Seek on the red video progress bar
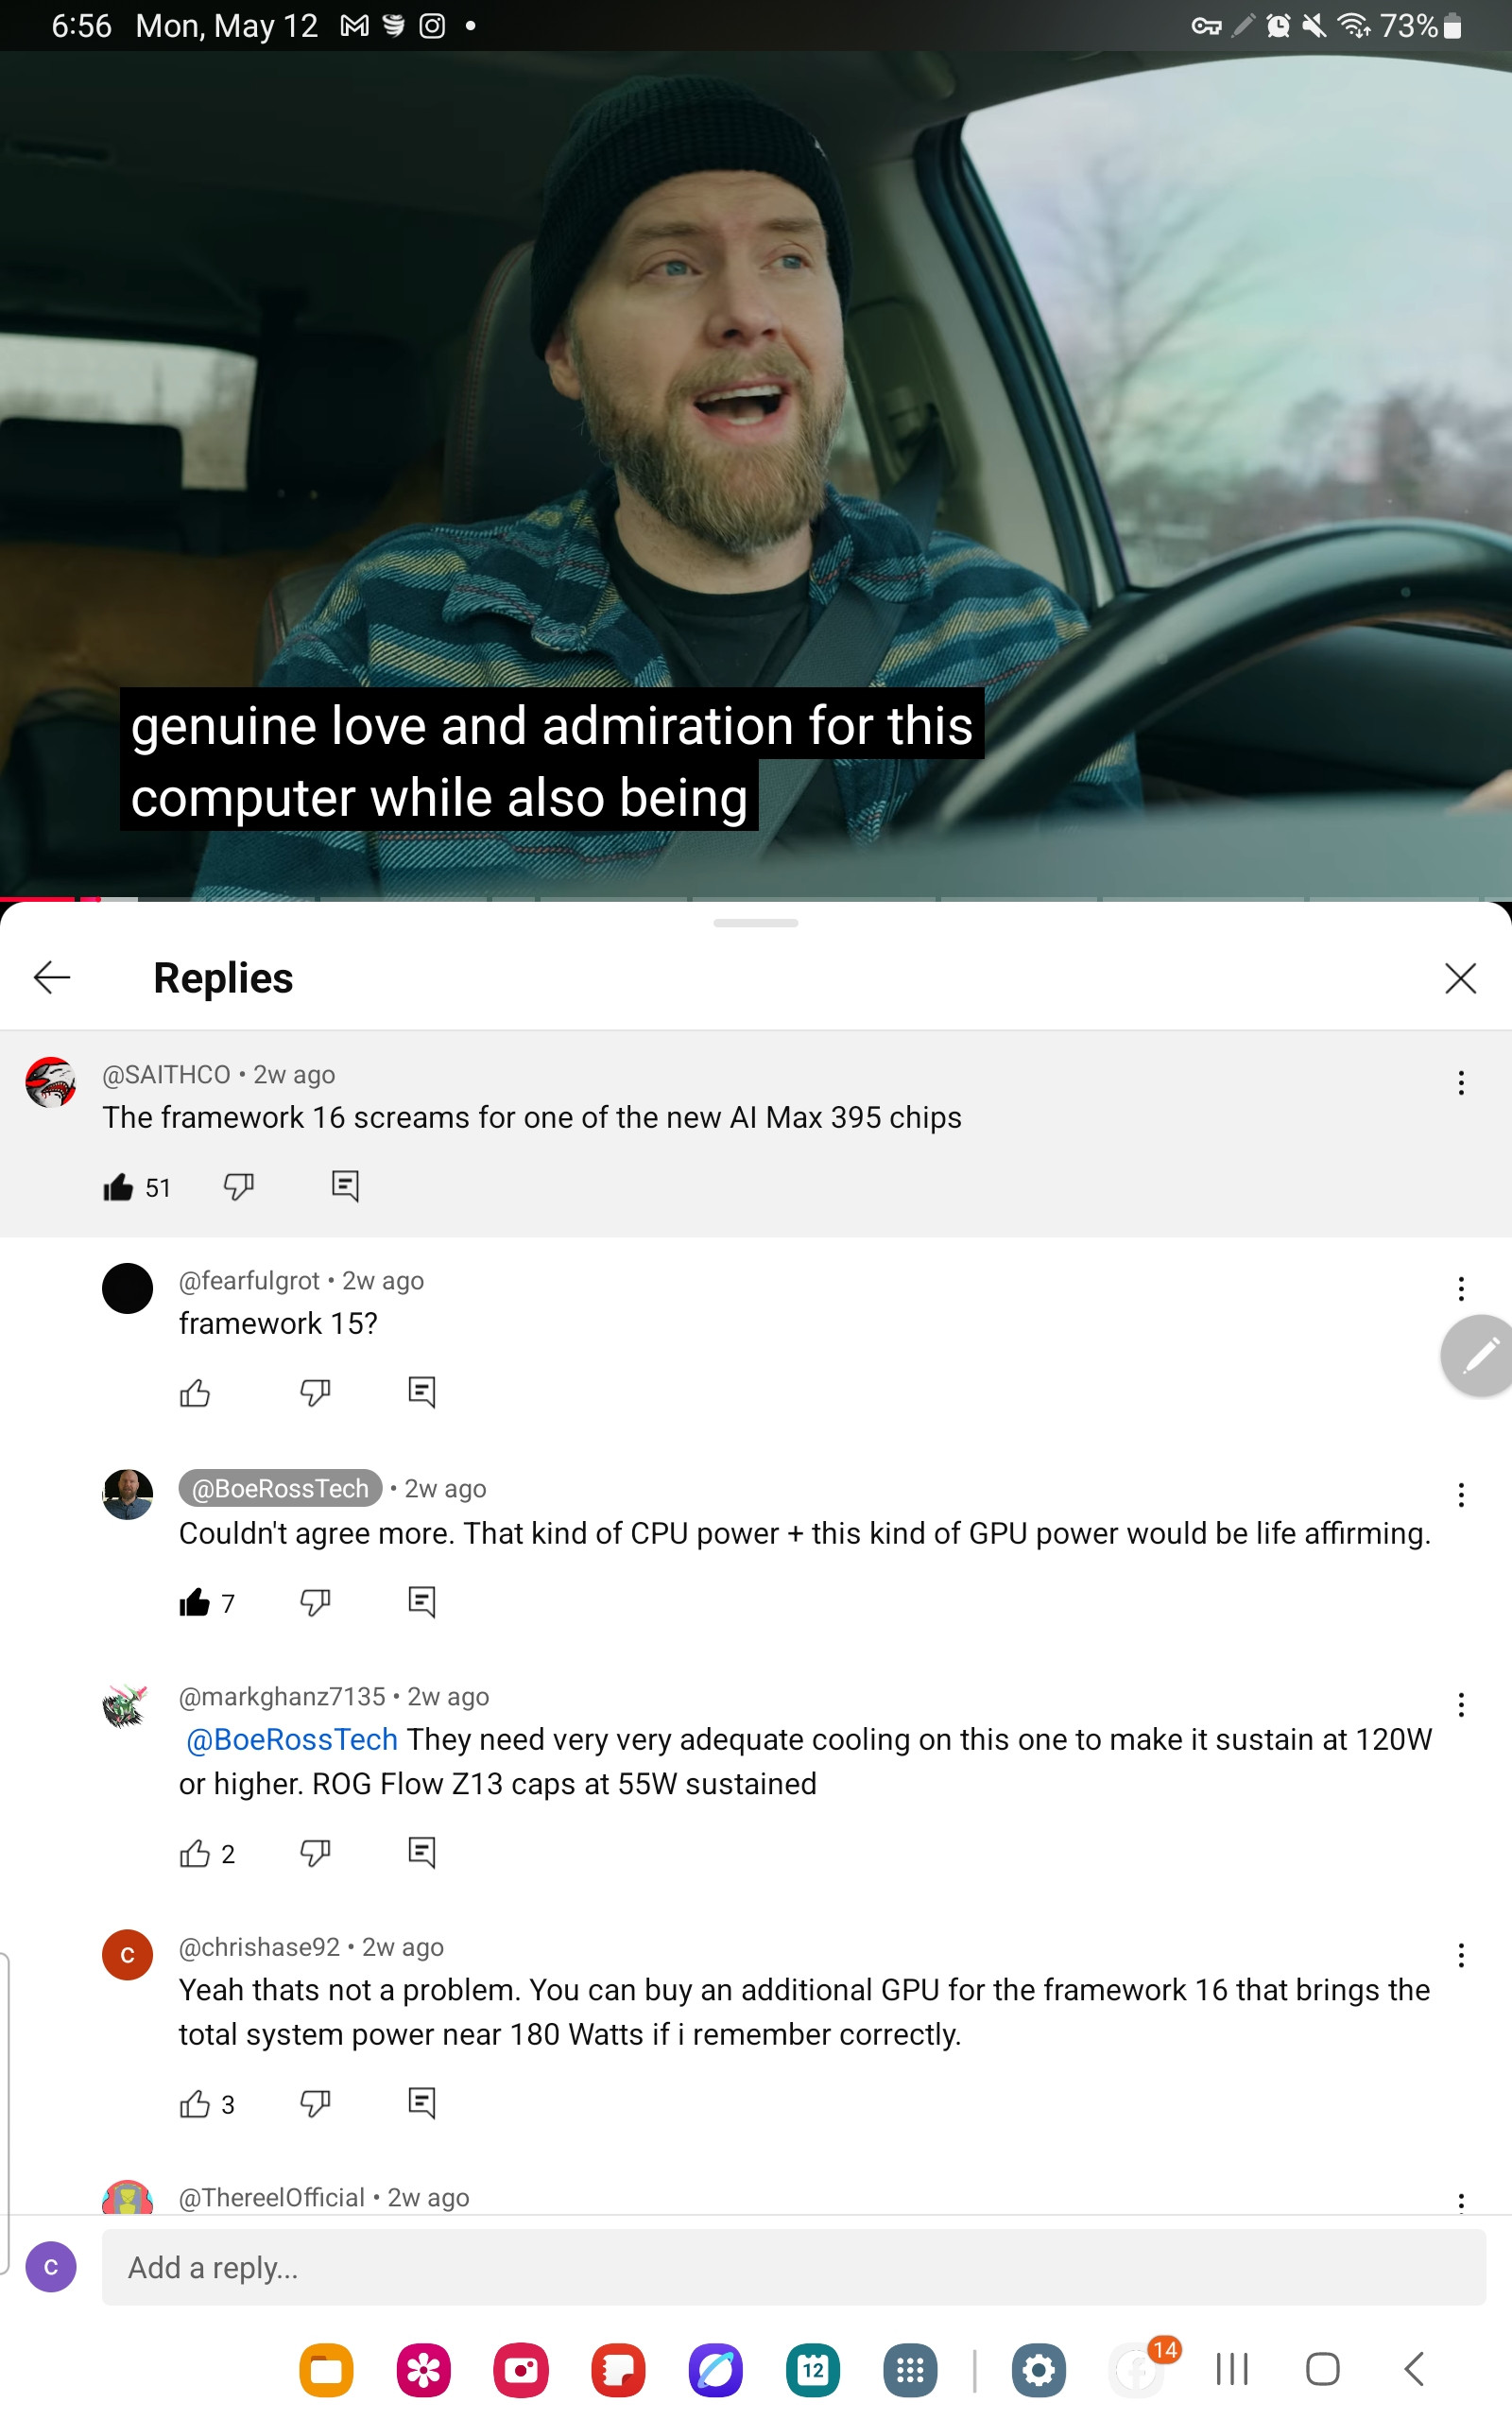This screenshot has height=2420, width=1512. 756,899
